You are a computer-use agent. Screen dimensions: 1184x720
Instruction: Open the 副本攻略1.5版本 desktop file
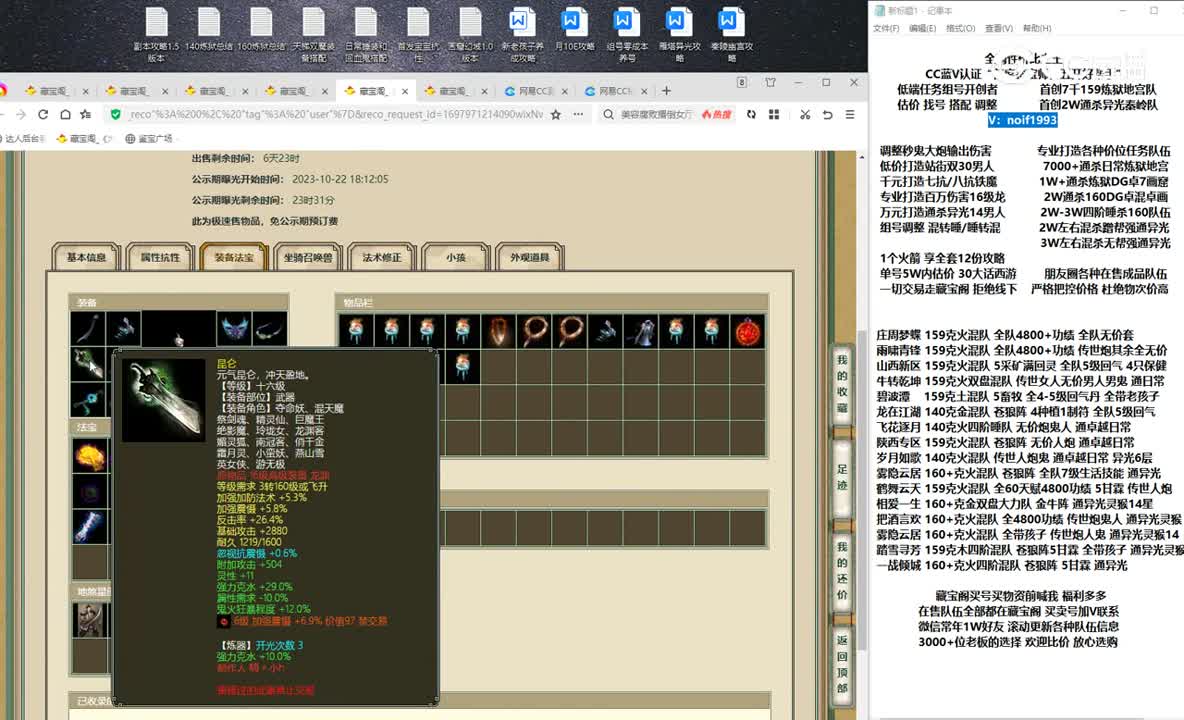[156, 35]
